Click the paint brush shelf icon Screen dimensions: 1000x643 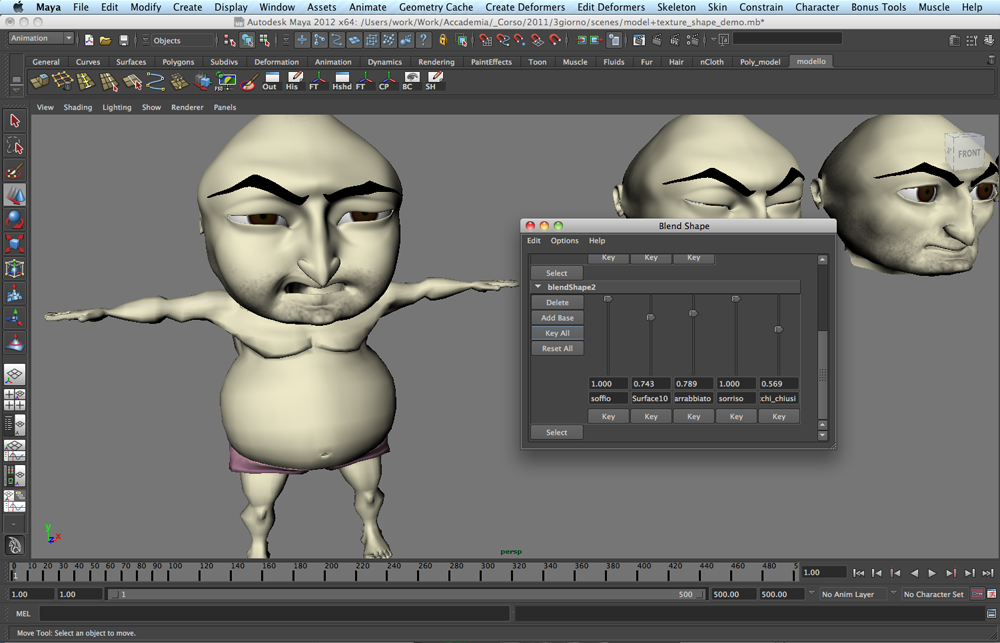[x=250, y=84]
